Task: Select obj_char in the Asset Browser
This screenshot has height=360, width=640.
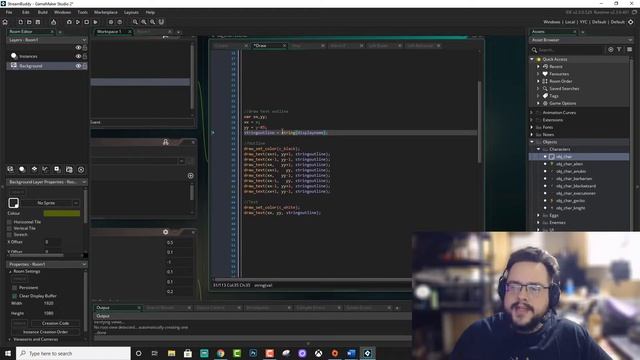Action: pyautogui.click(x=564, y=157)
